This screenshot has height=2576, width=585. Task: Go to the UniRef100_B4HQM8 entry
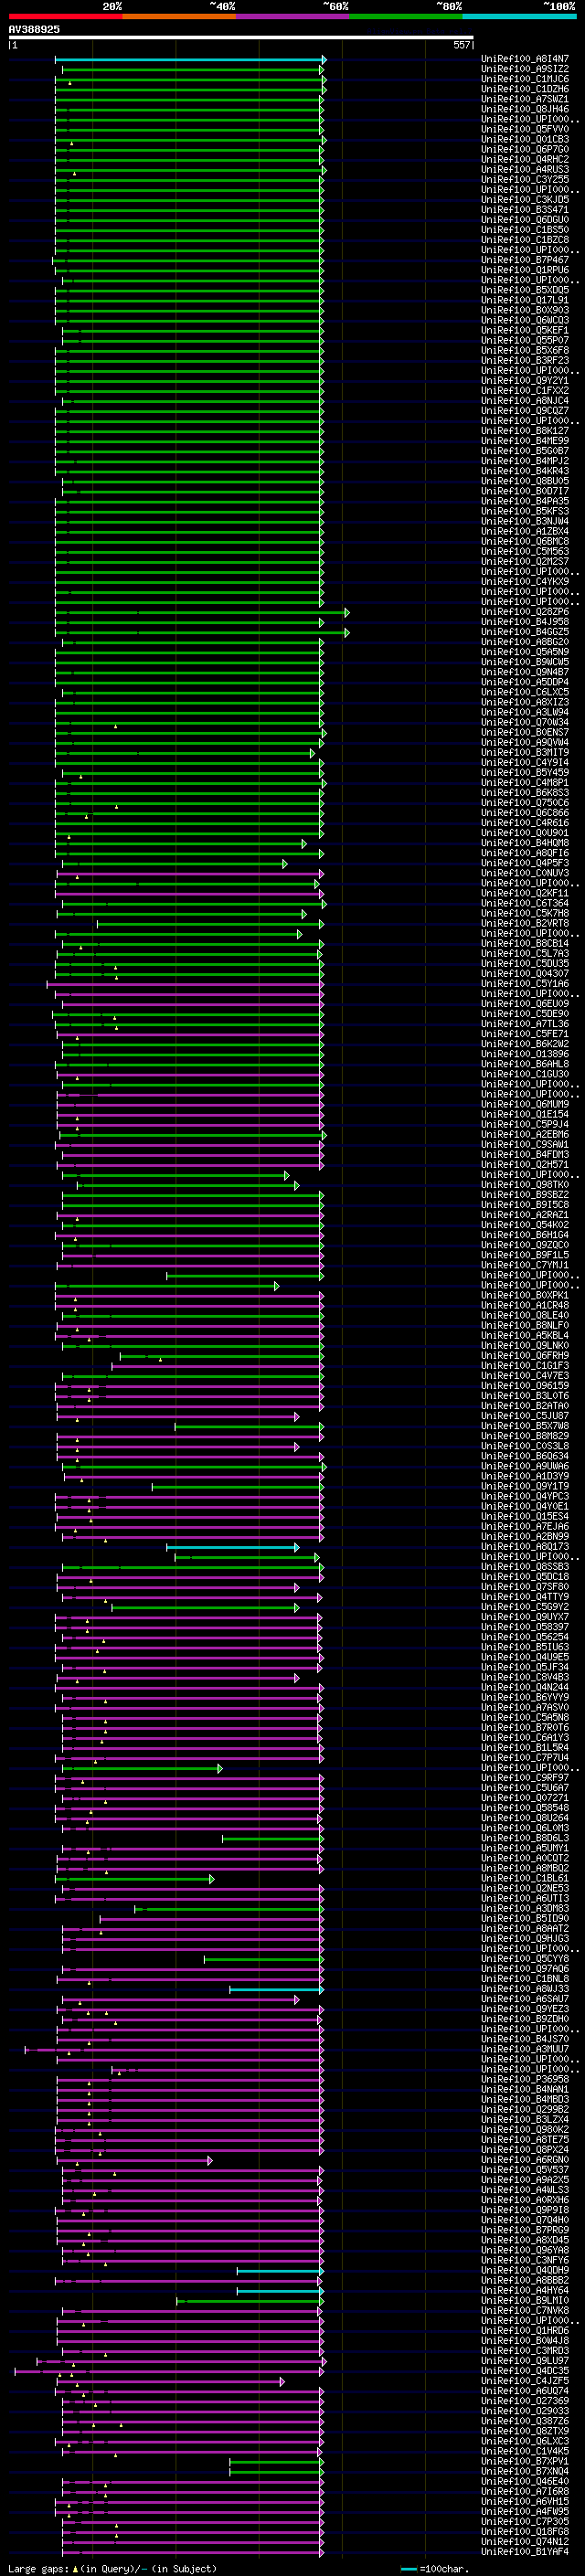[525, 843]
